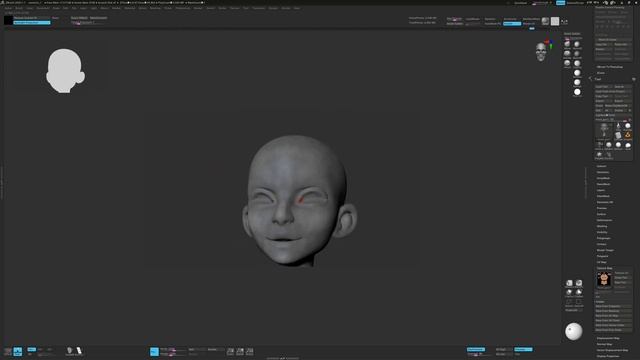640x360 pixels.
Task: Click the blue highlighted icon in bottom-left shelf
Action: [18, 351]
